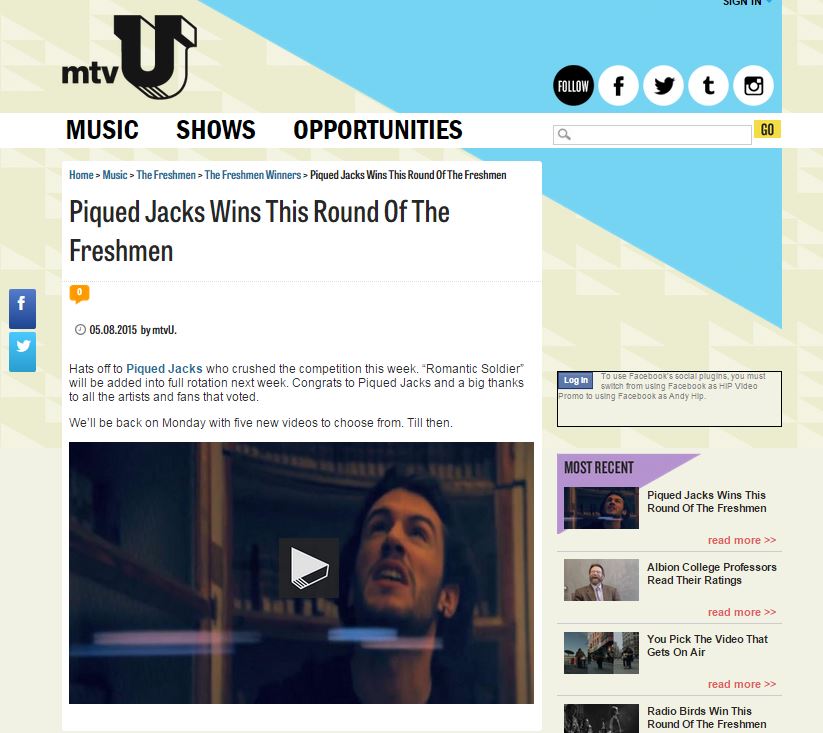Screen dimensions: 823x733
Task: Open the header Instagram icon
Action: point(754,86)
